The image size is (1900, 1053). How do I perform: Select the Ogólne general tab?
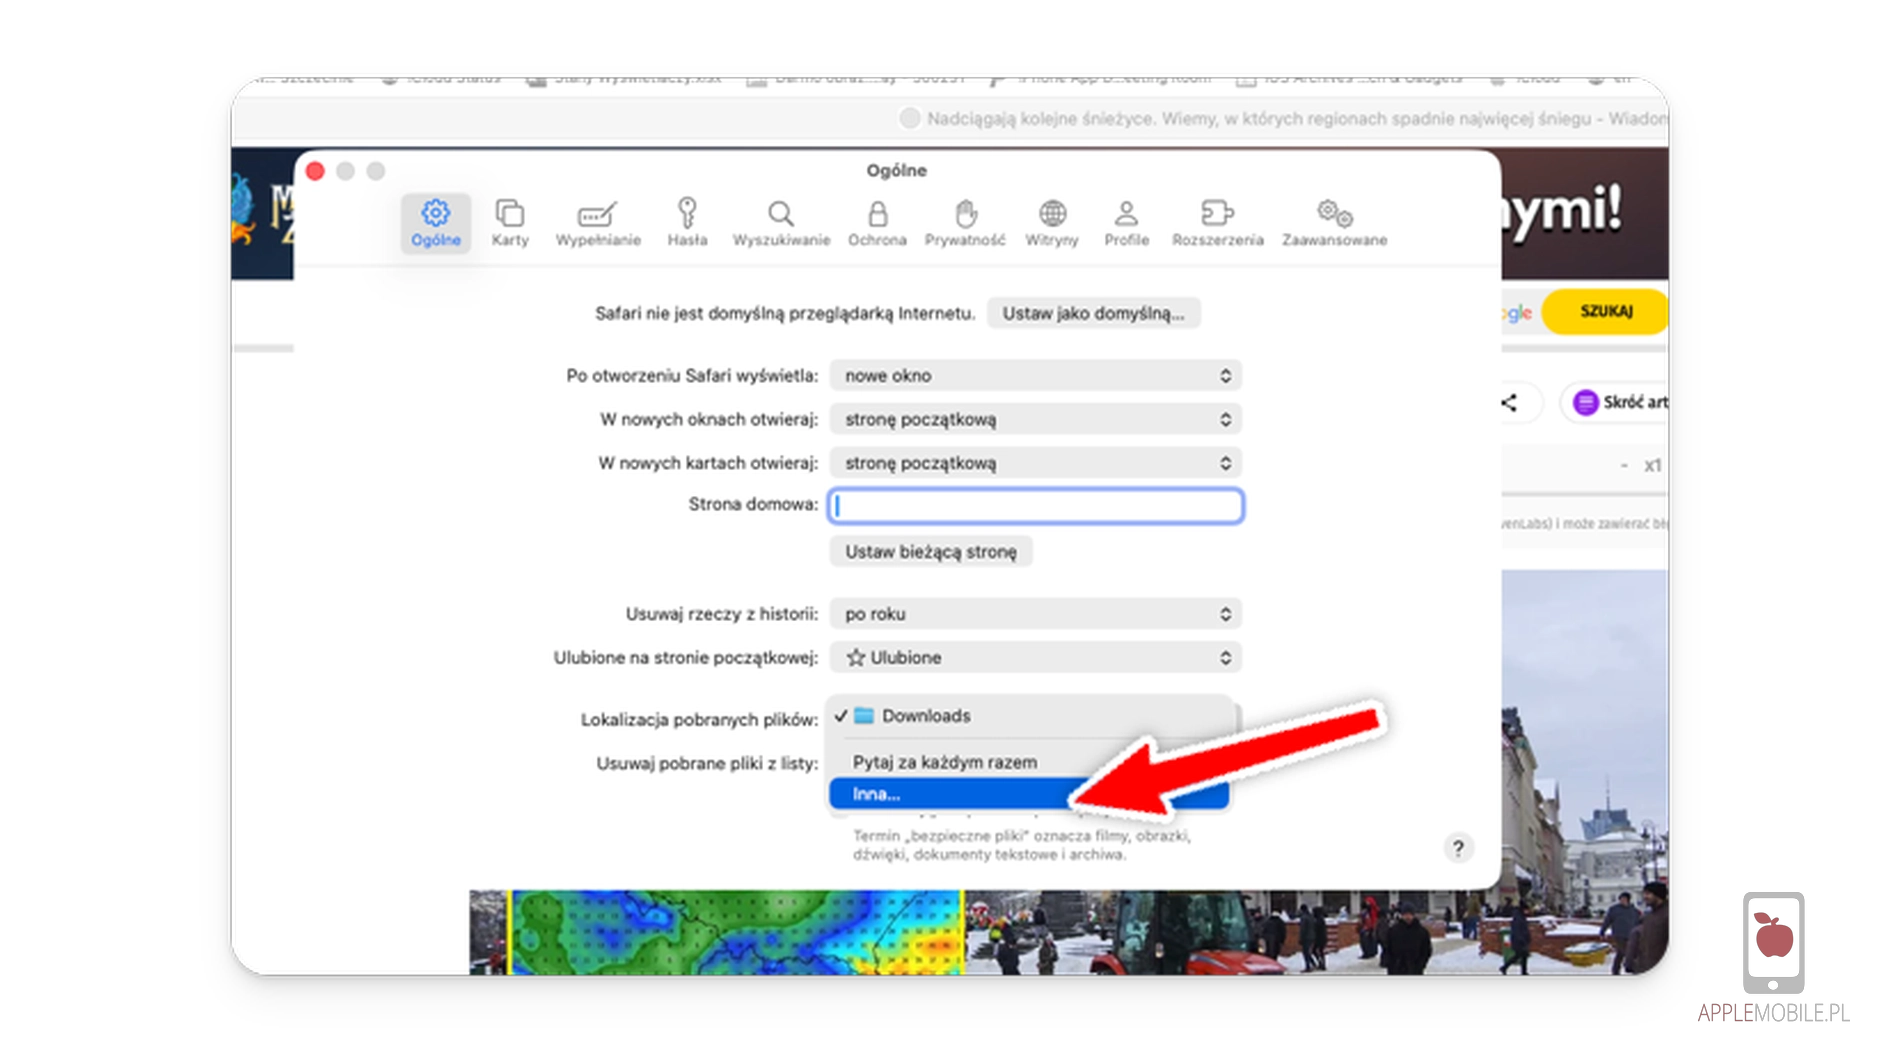[436, 222]
